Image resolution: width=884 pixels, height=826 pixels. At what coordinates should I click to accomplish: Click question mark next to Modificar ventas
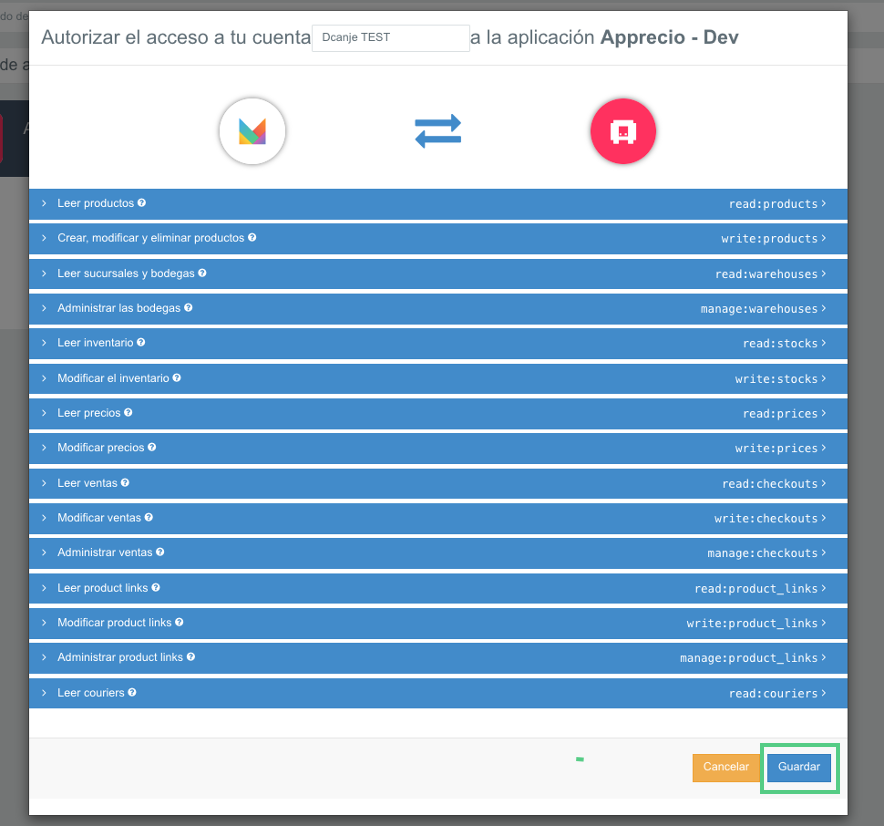pos(149,517)
